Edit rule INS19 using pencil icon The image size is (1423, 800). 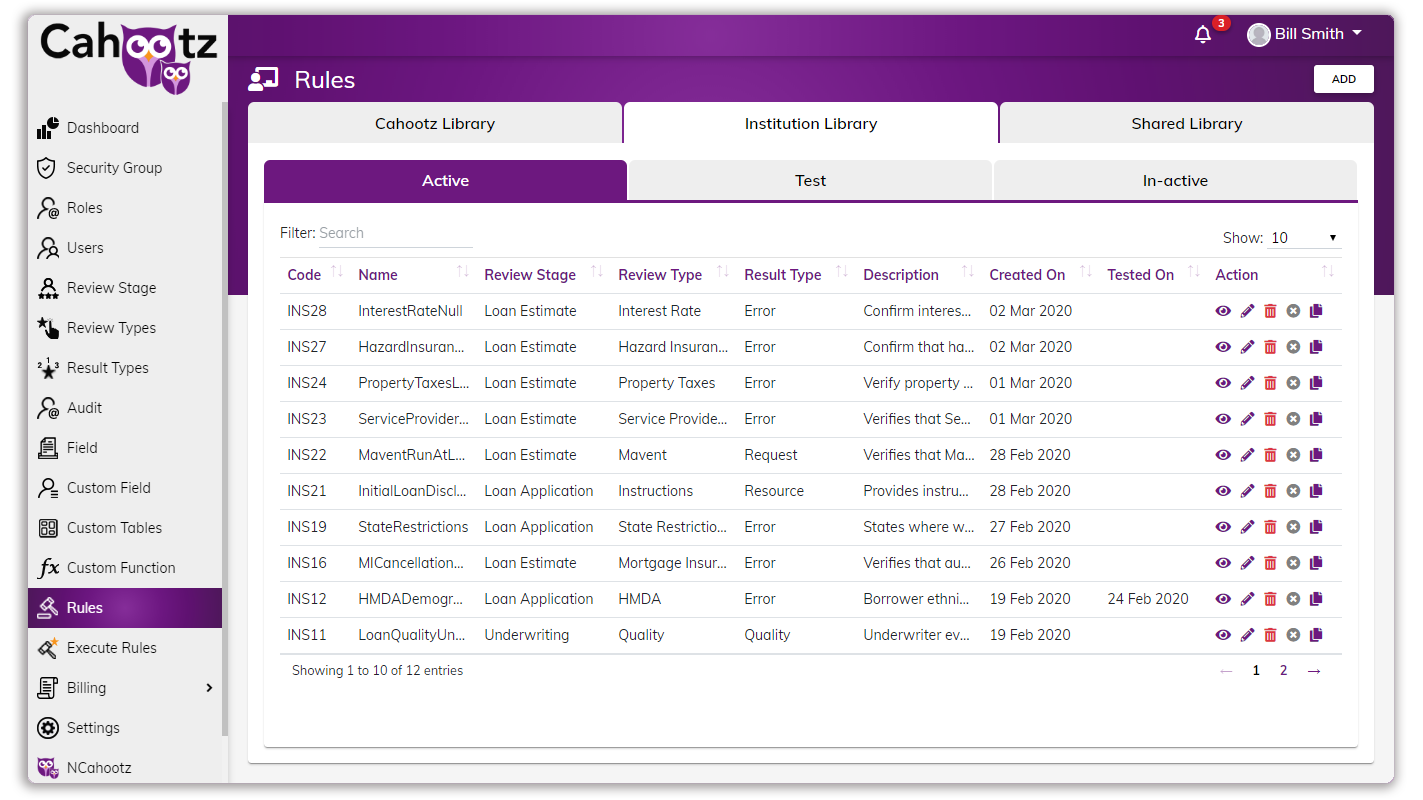click(1247, 527)
